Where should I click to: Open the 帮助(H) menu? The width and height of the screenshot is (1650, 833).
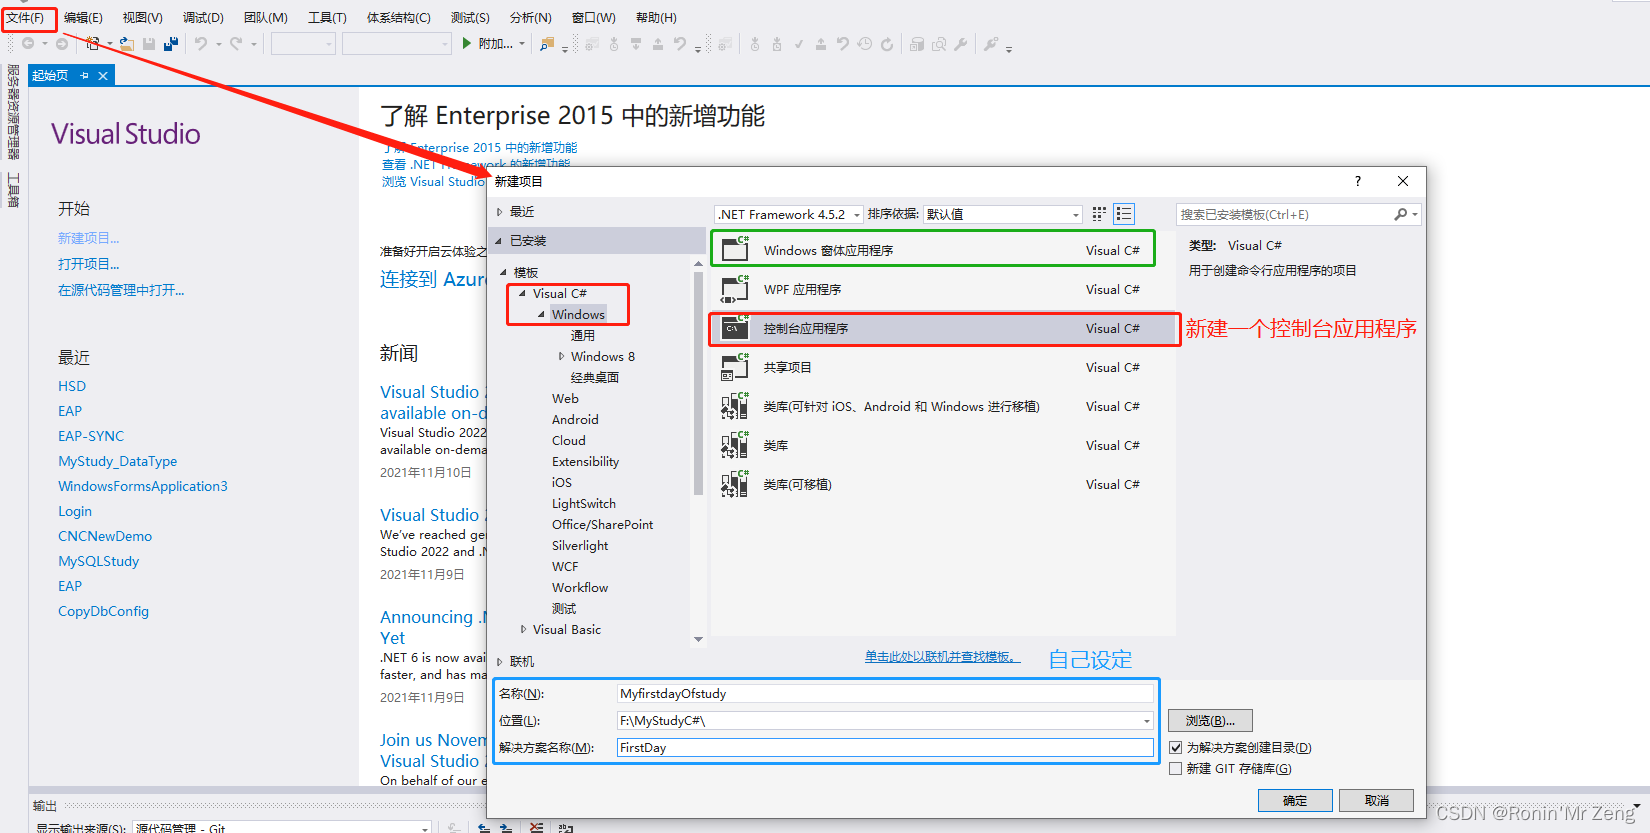[656, 18]
